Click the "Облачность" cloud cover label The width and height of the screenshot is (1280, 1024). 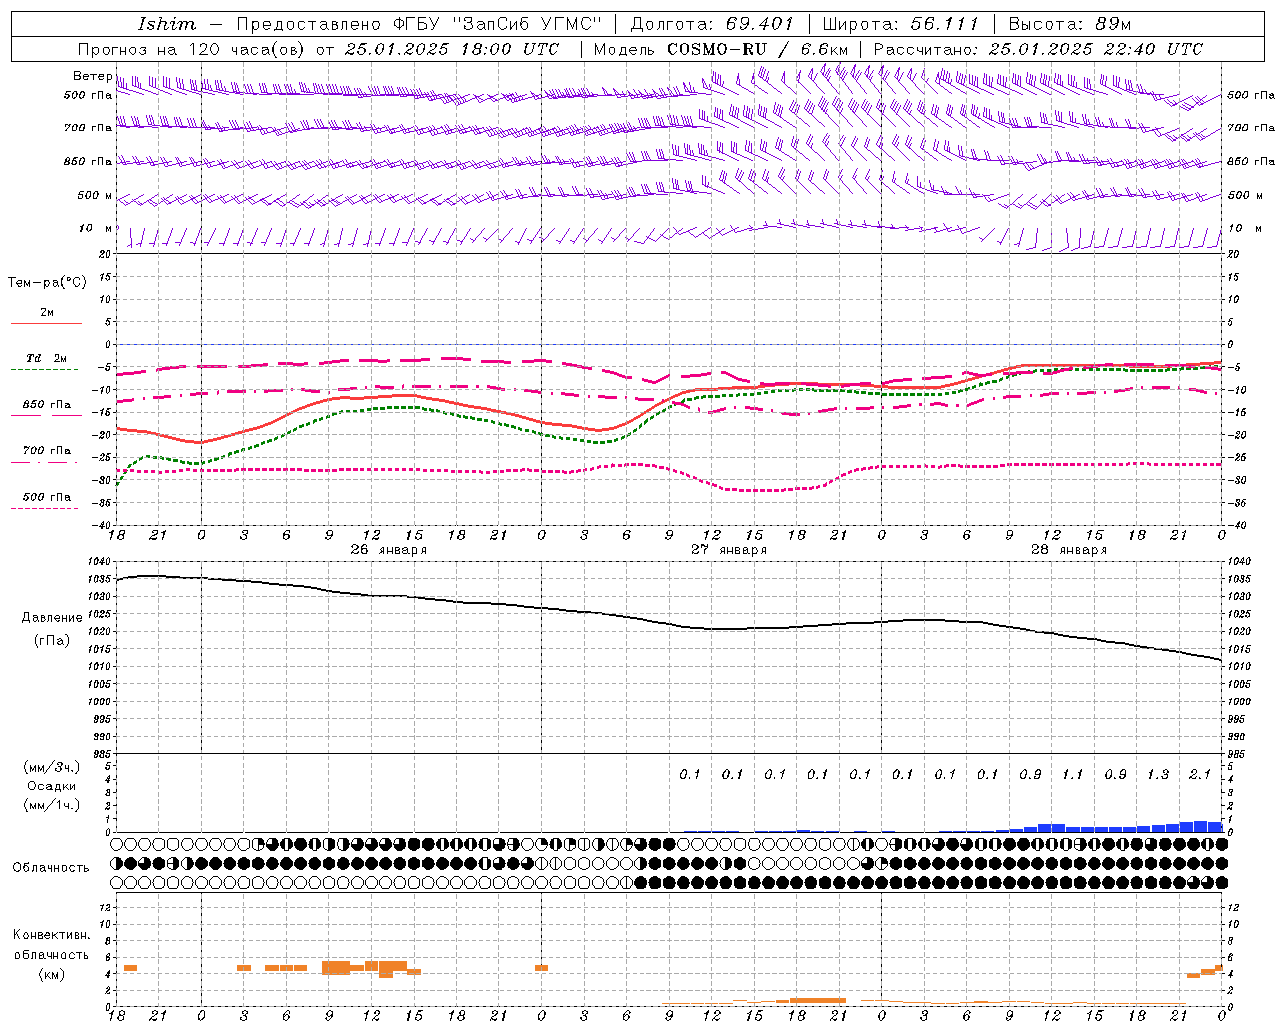pyautogui.click(x=51, y=867)
